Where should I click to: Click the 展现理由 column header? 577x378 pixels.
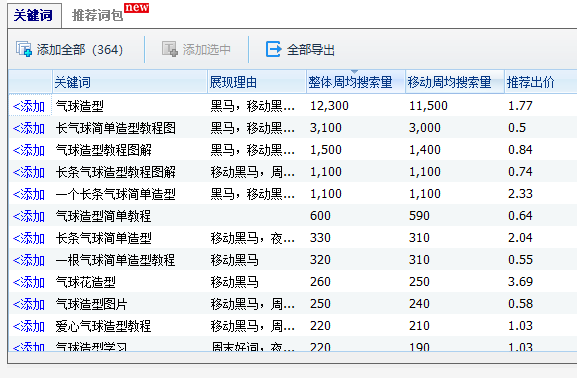pos(233,82)
